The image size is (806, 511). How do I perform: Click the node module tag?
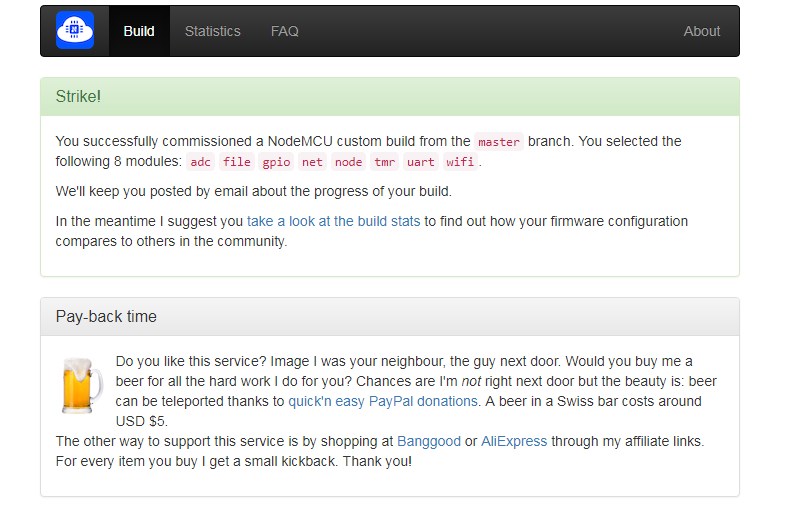tap(348, 162)
